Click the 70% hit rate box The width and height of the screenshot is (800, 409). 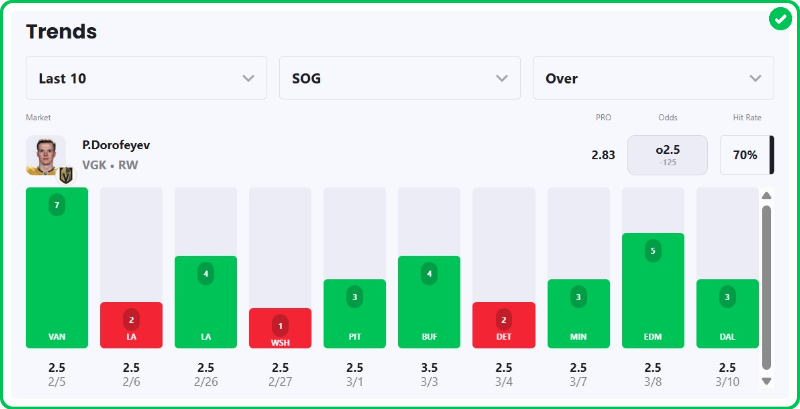pos(745,155)
